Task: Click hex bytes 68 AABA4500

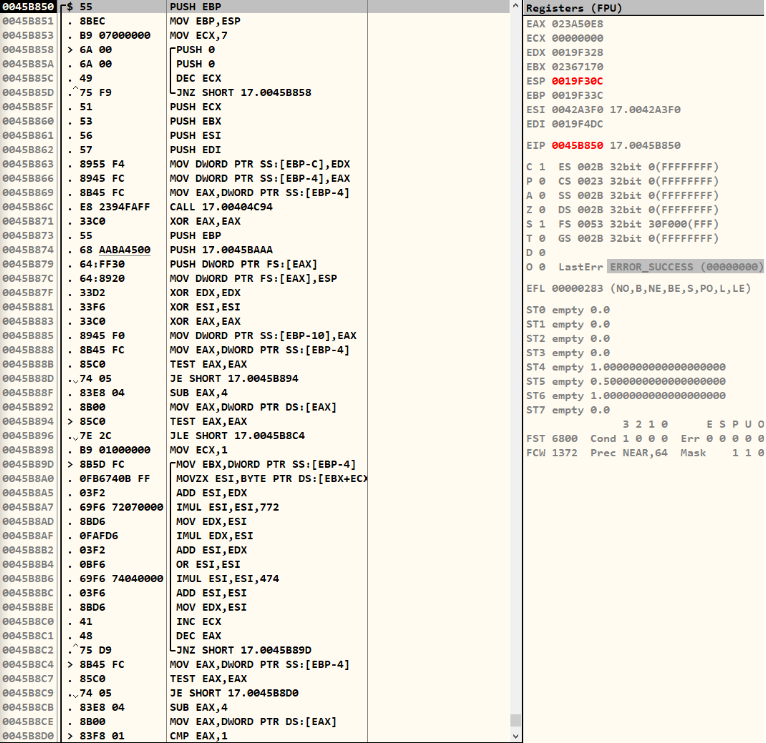Action: (115, 250)
